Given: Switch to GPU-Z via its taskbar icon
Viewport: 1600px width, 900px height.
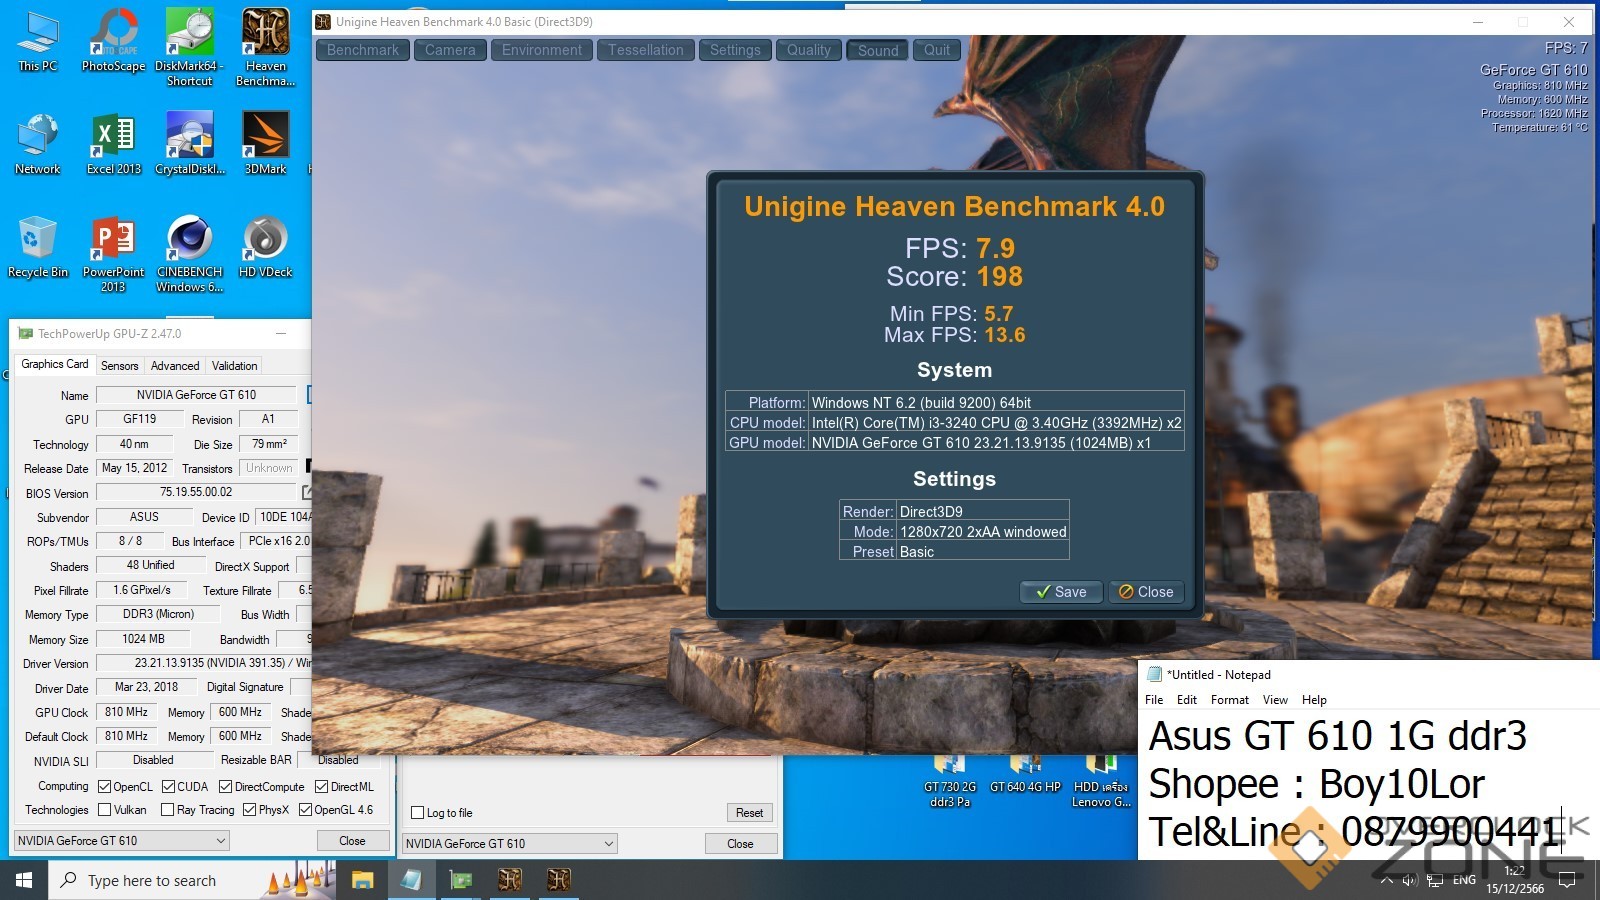Looking at the screenshot, I should point(461,880).
